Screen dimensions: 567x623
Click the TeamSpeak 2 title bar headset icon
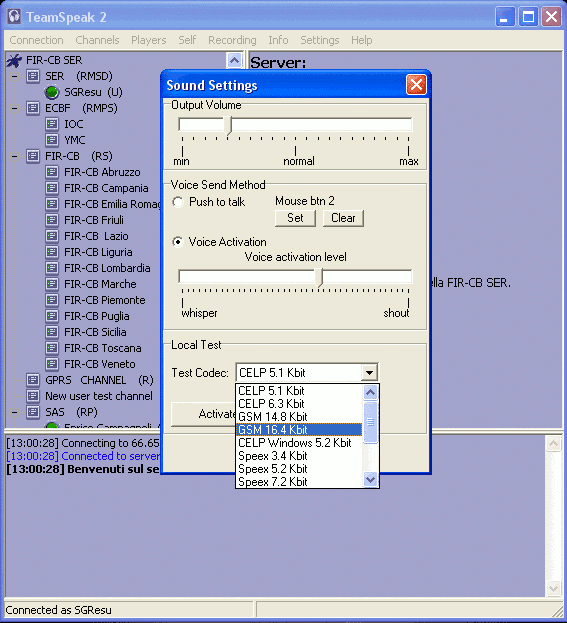[x=14, y=17]
